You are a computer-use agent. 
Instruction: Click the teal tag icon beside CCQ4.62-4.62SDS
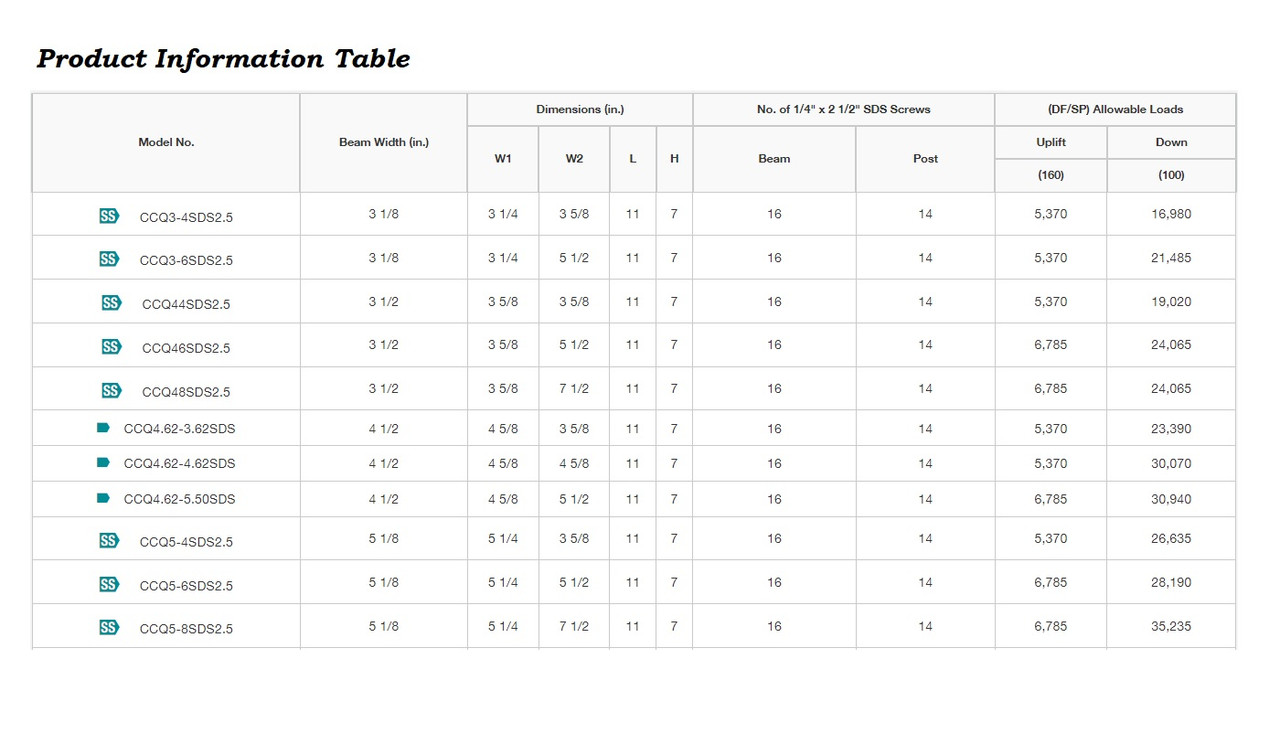tap(103, 463)
